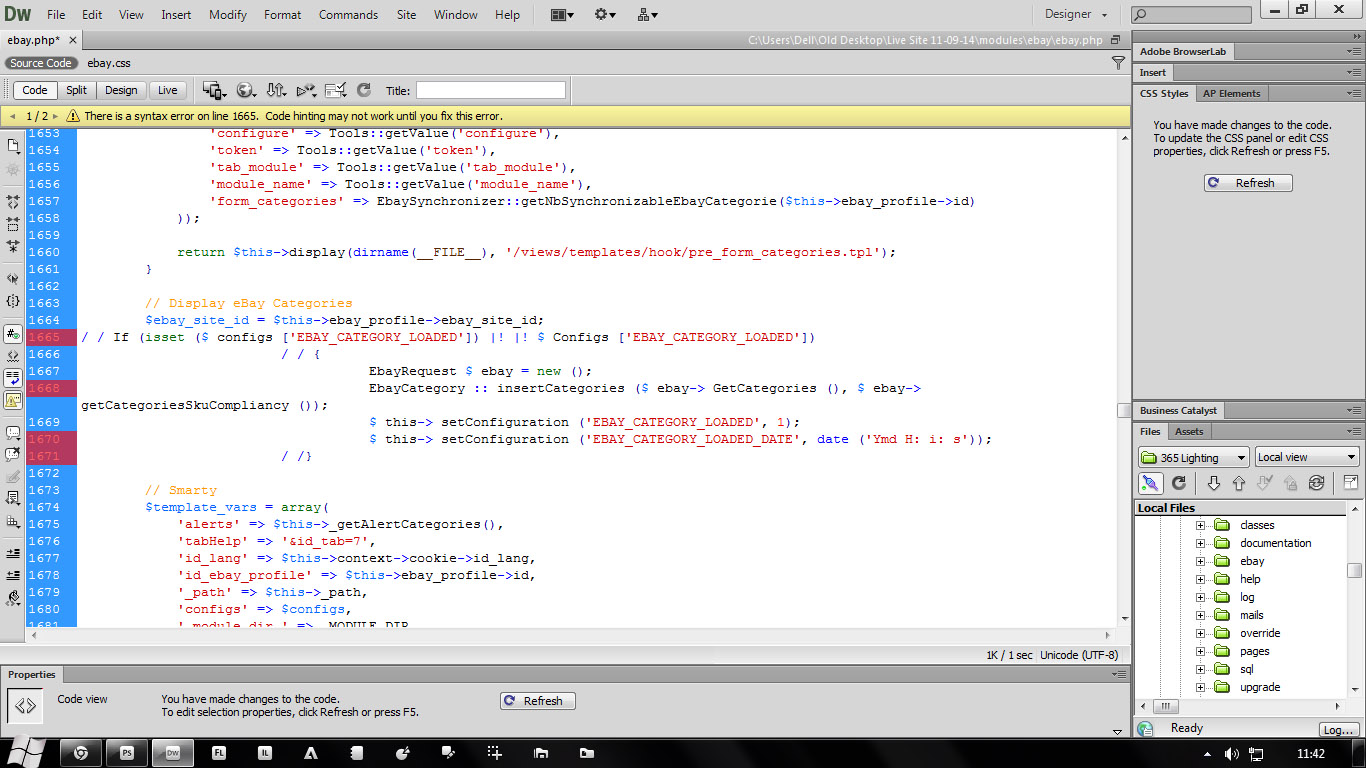The width and height of the screenshot is (1366, 768).
Task: Click the filter funnel icon near file path
Action: coord(1118,63)
